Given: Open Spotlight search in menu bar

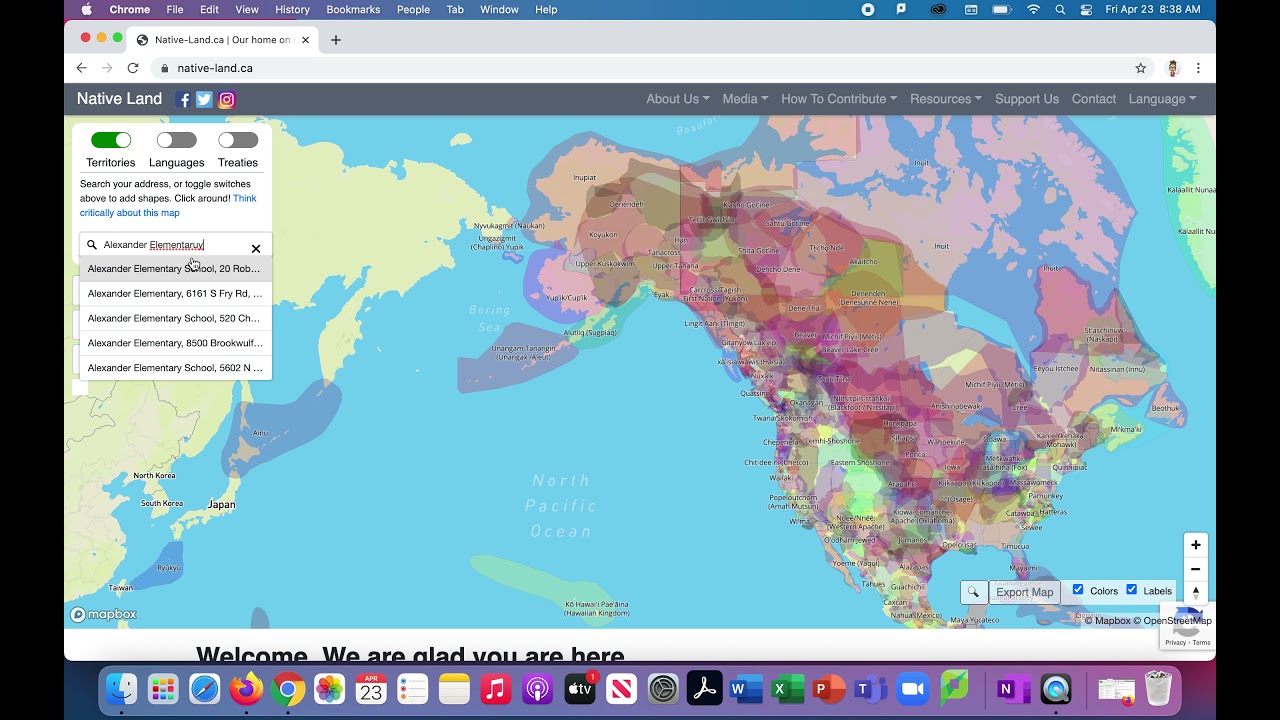Looking at the screenshot, I should [x=1060, y=9].
